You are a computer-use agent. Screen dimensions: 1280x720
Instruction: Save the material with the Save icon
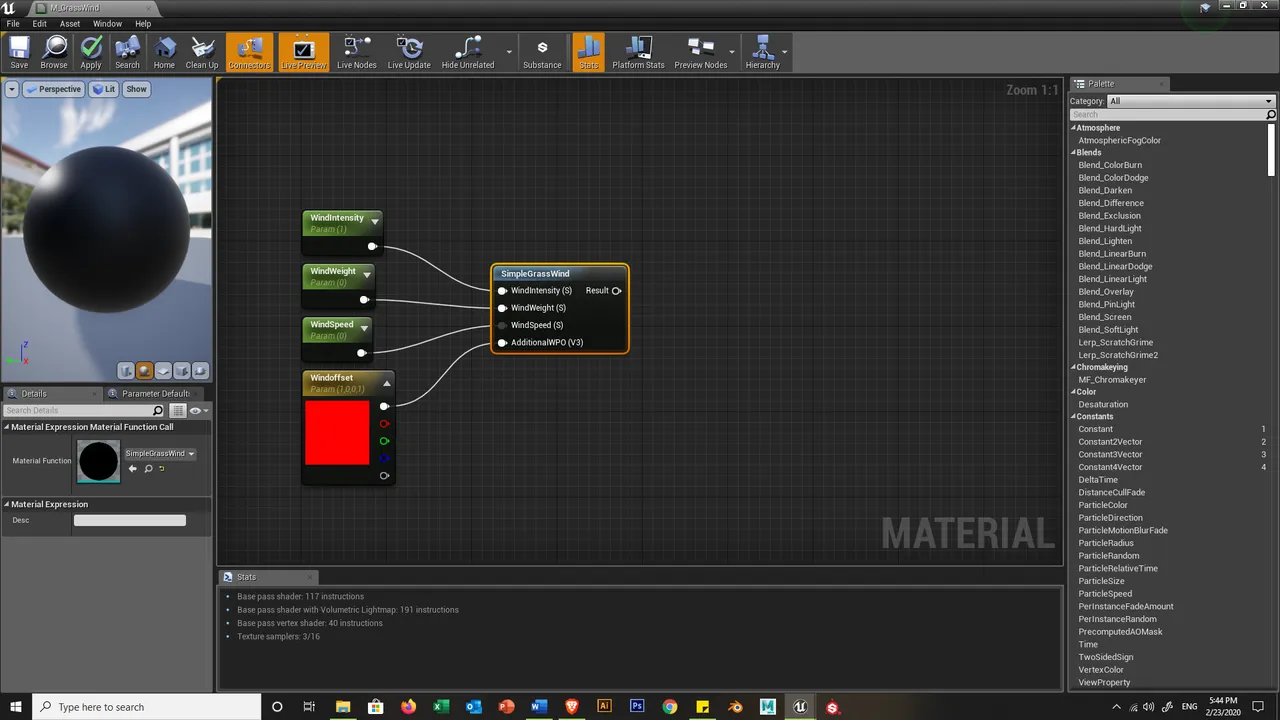click(19, 53)
